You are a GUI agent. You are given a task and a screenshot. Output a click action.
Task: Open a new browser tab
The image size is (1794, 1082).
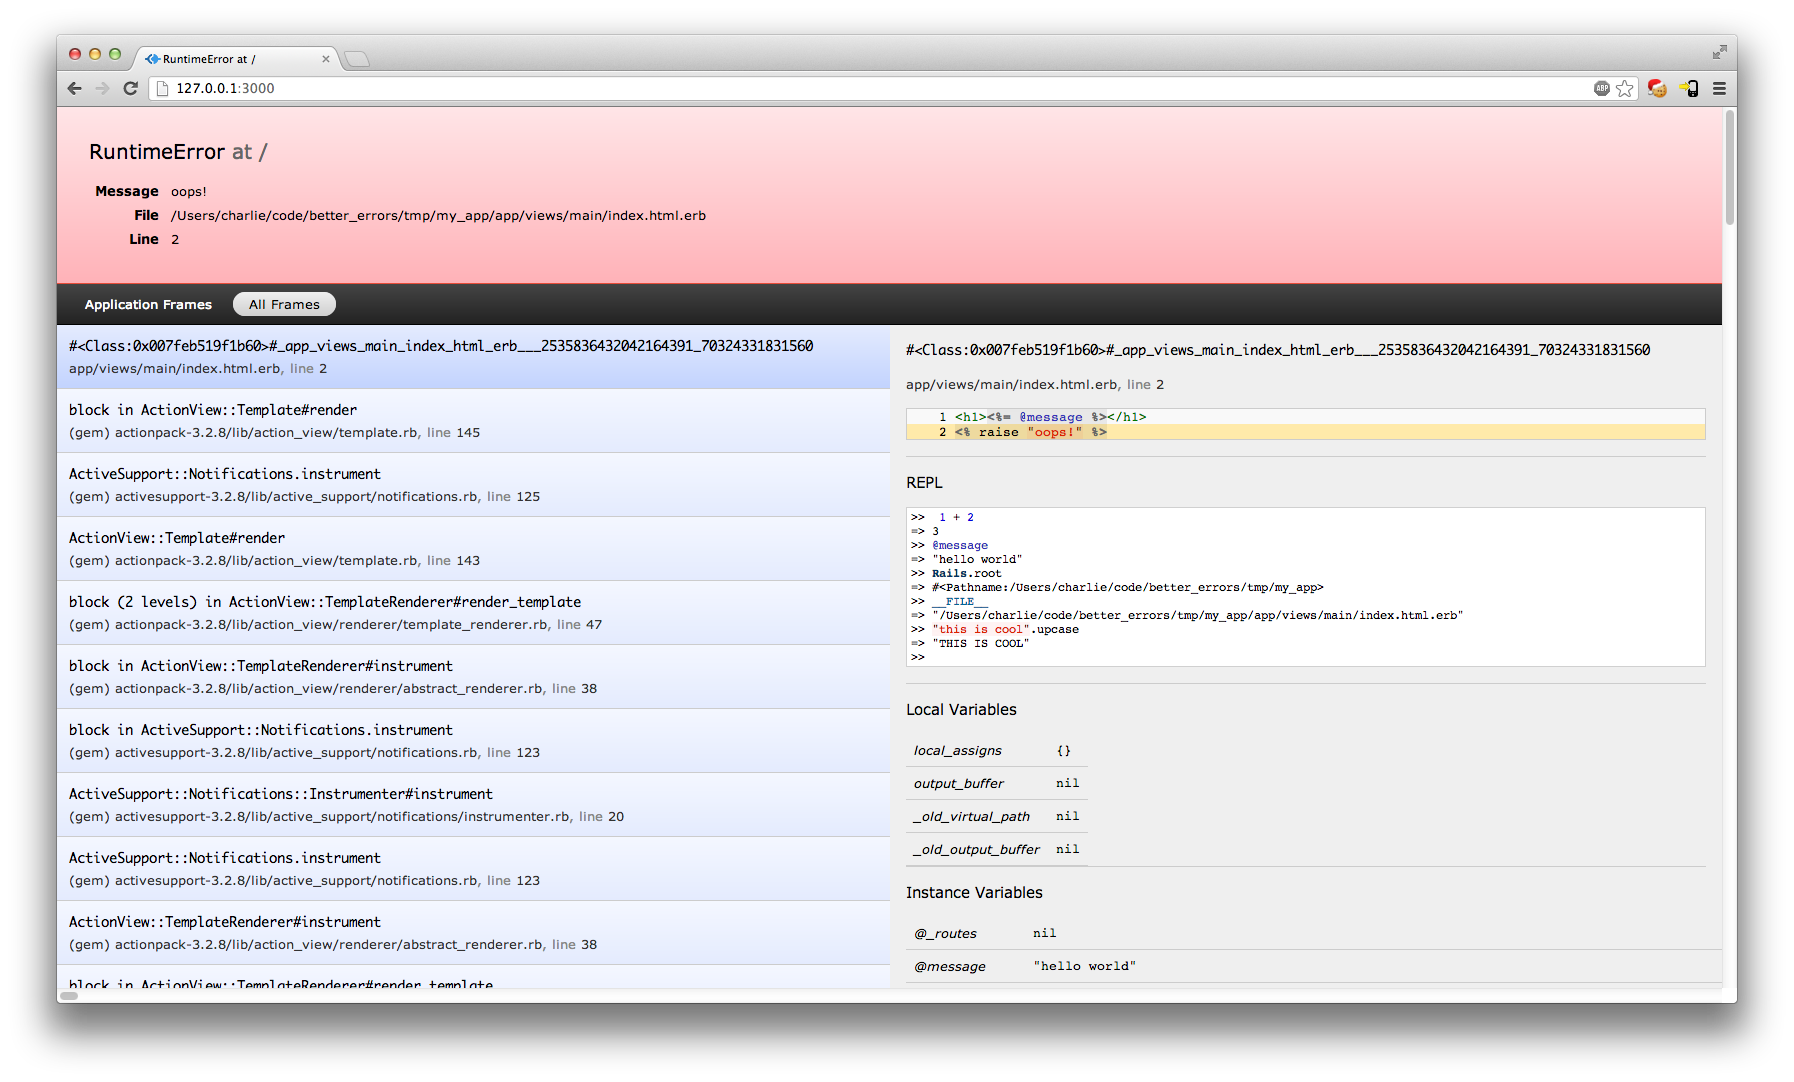357,59
